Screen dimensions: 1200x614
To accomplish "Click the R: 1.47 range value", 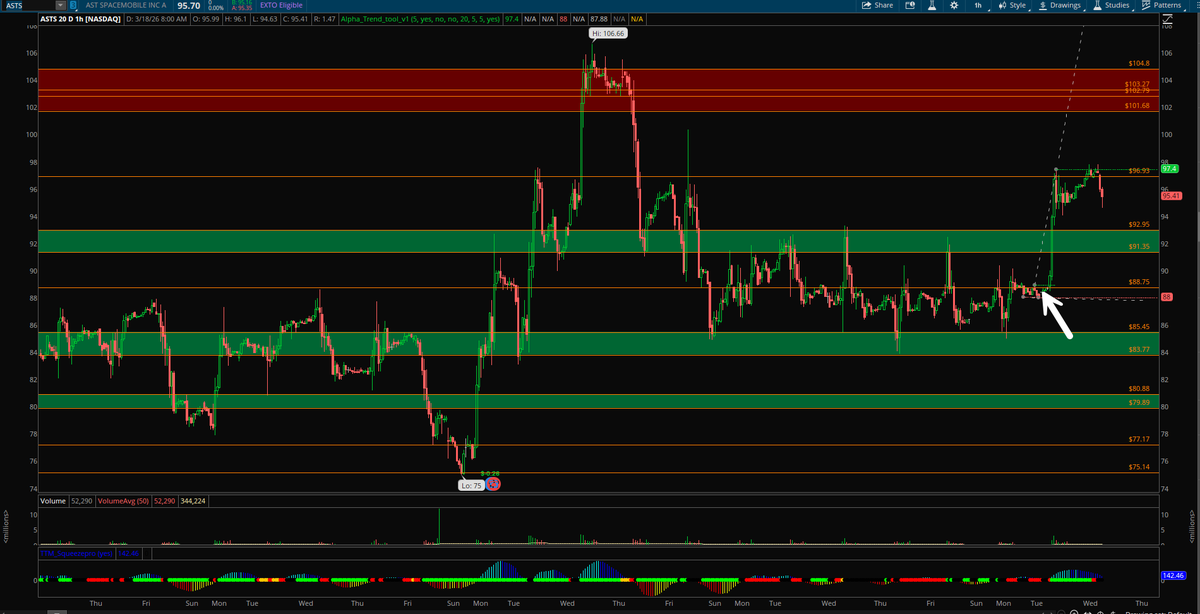I will point(326,19).
